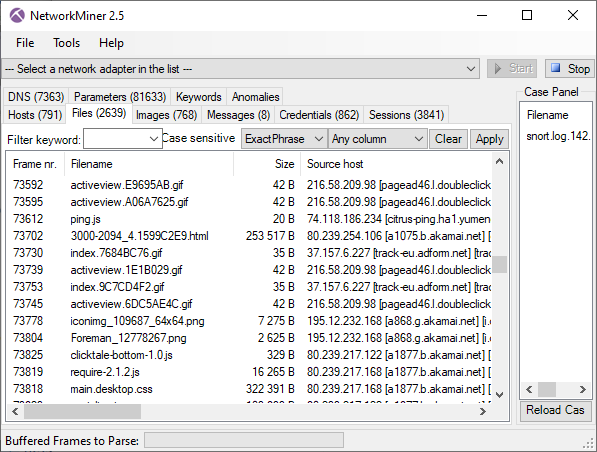The image size is (597, 452).
Task: Click frame number 73702 cell
Action: click(28, 236)
